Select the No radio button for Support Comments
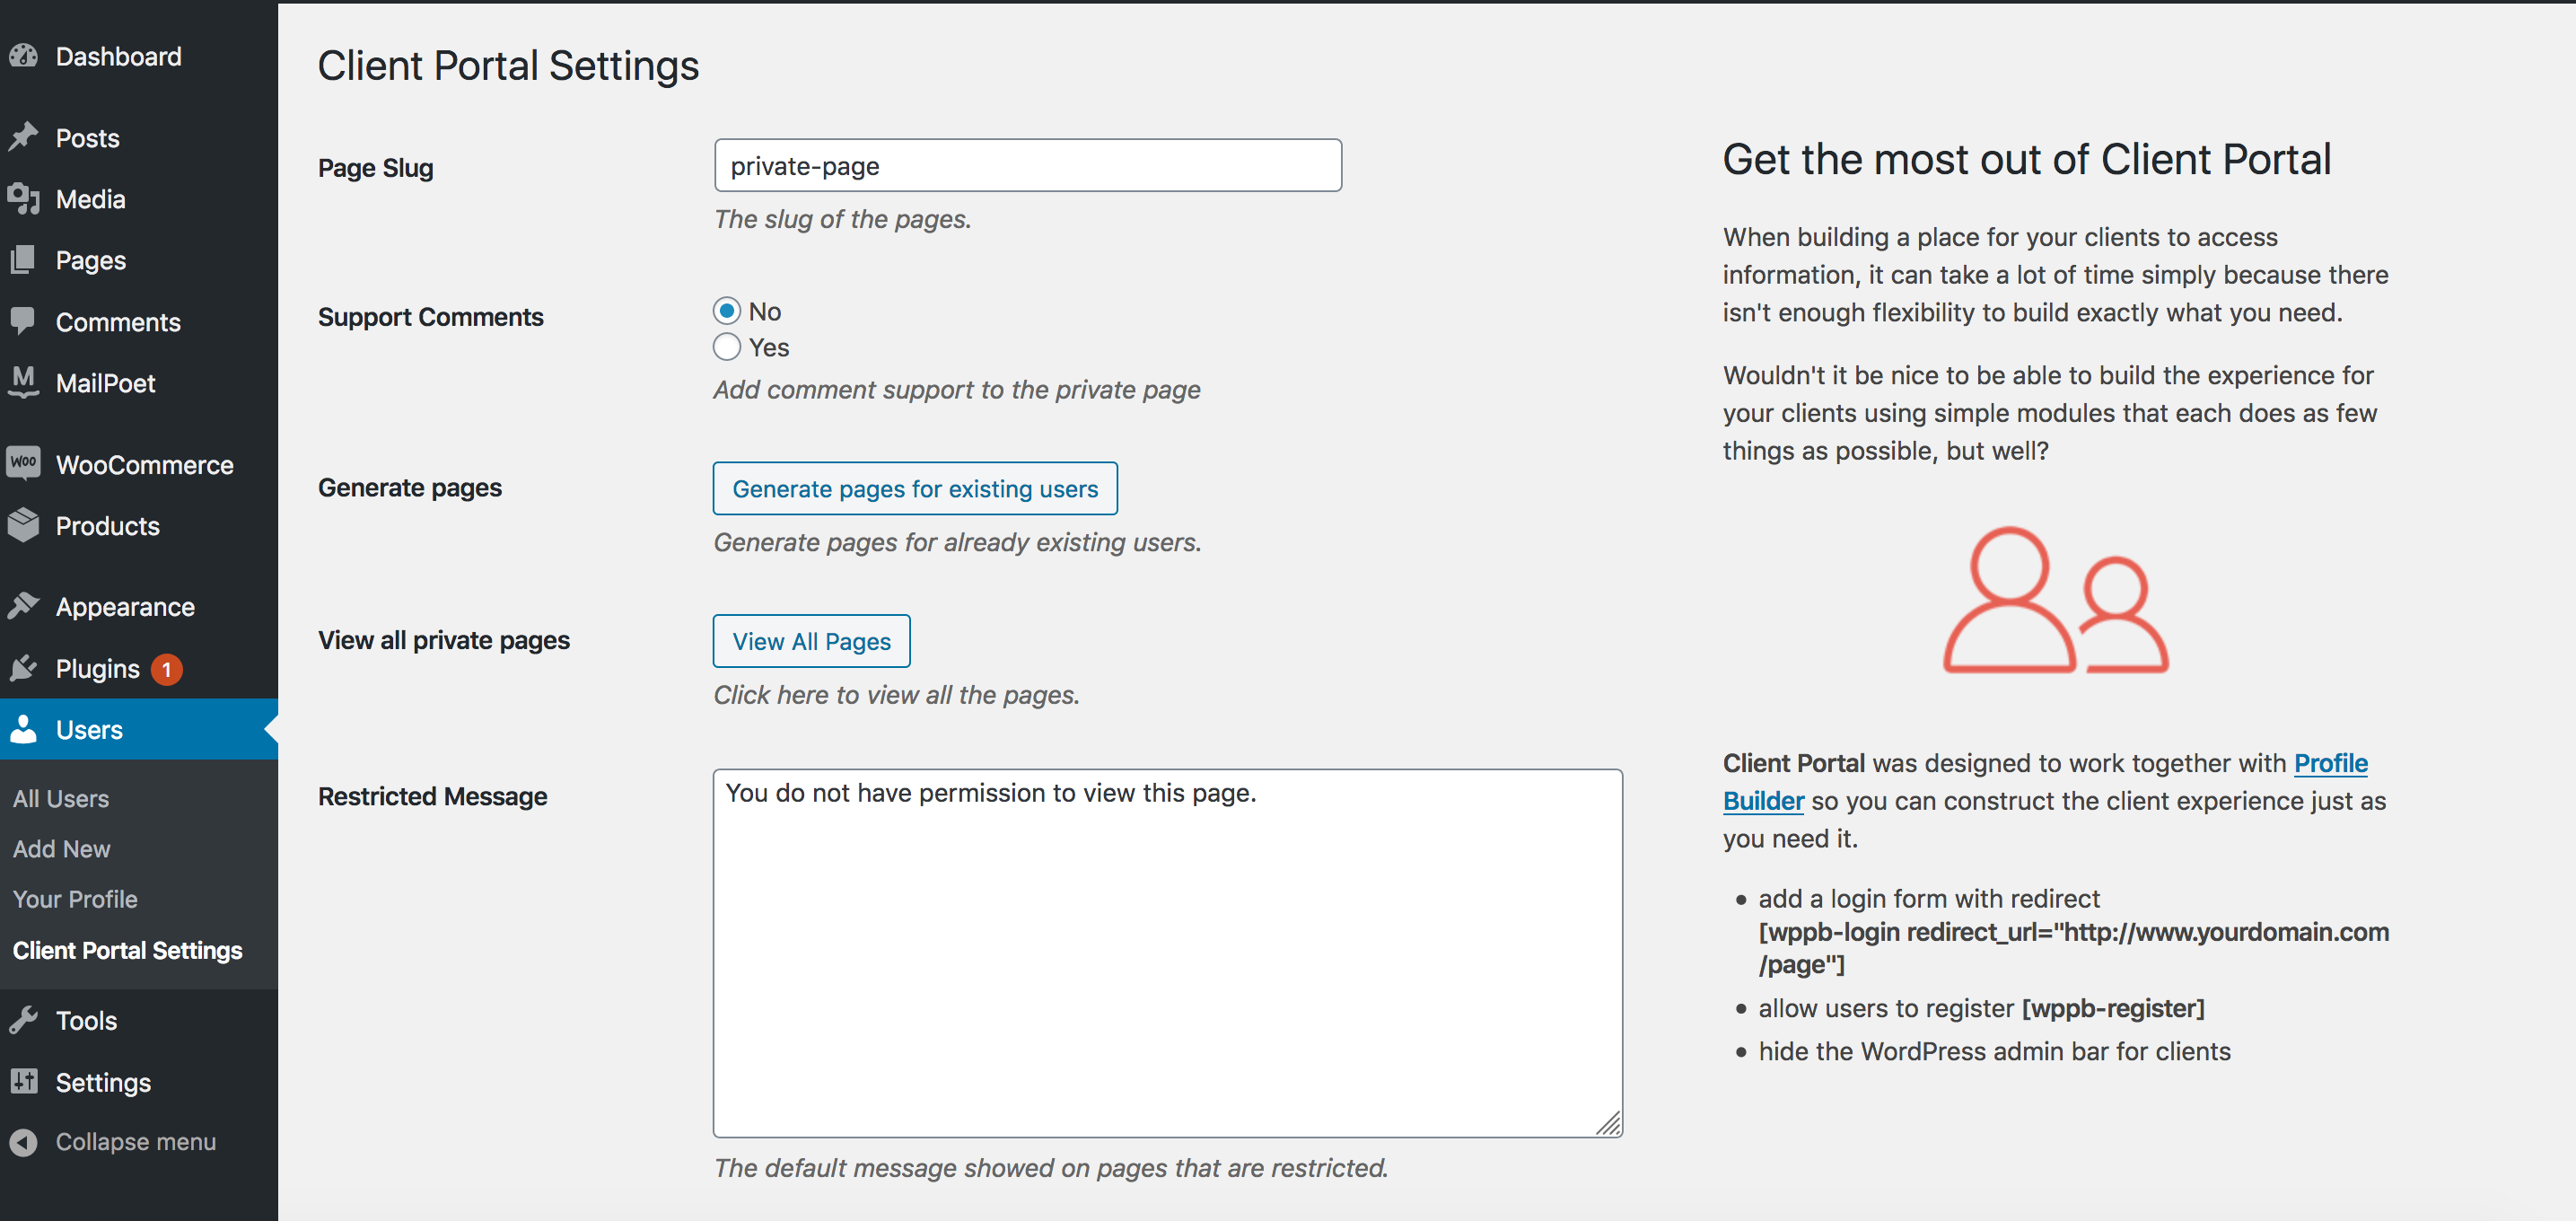This screenshot has width=2576, height=1221. click(724, 311)
